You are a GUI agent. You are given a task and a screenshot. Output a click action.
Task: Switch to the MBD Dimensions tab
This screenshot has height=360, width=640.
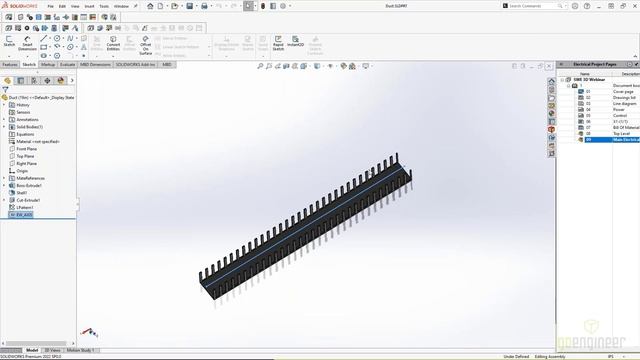pos(95,64)
